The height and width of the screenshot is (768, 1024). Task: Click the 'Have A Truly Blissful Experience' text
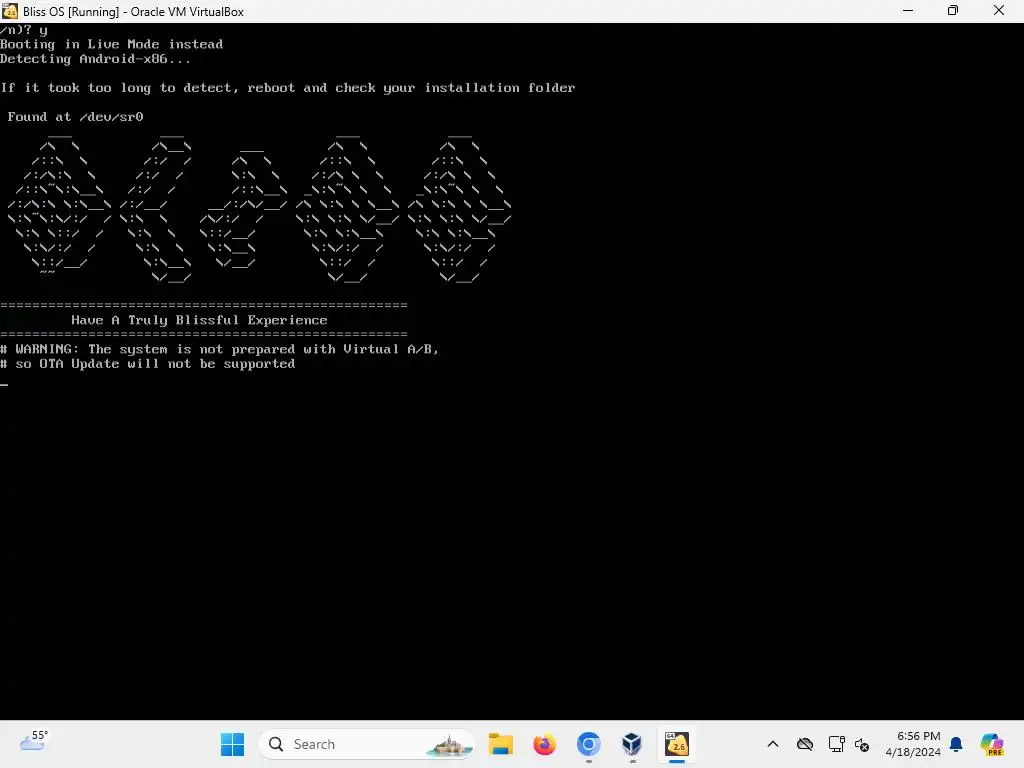click(199, 320)
